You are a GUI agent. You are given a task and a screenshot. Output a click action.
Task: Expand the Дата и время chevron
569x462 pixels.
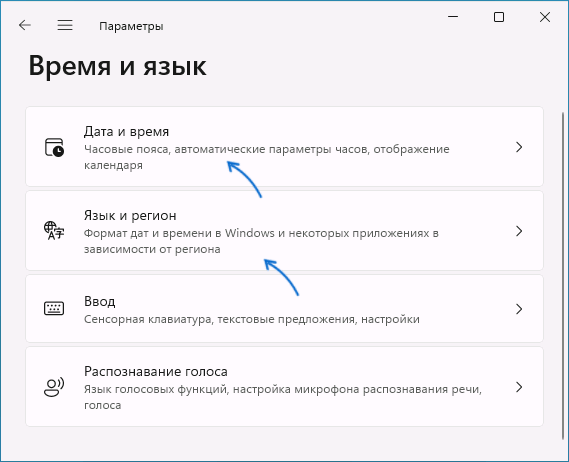coord(519,147)
